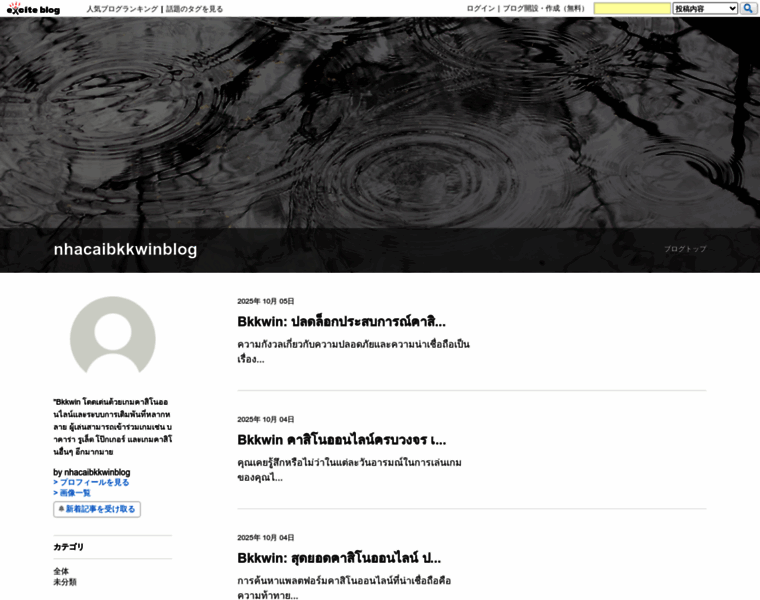Screen dimensions: 760x600
Task: Focus the yellow search input field
Action: (x=632, y=8)
